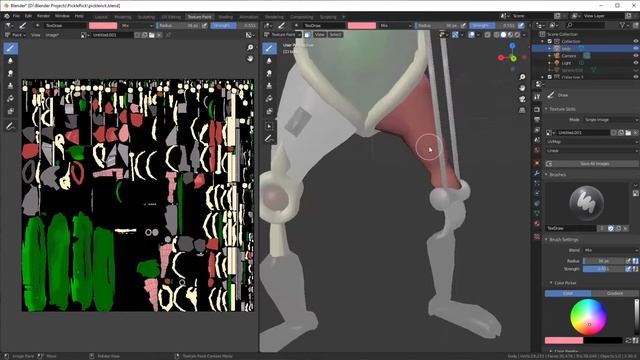Image resolution: width=640 pixels, height=360 pixels.
Task: Select the Smear tool in image editor
Action: click(x=10, y=73)
